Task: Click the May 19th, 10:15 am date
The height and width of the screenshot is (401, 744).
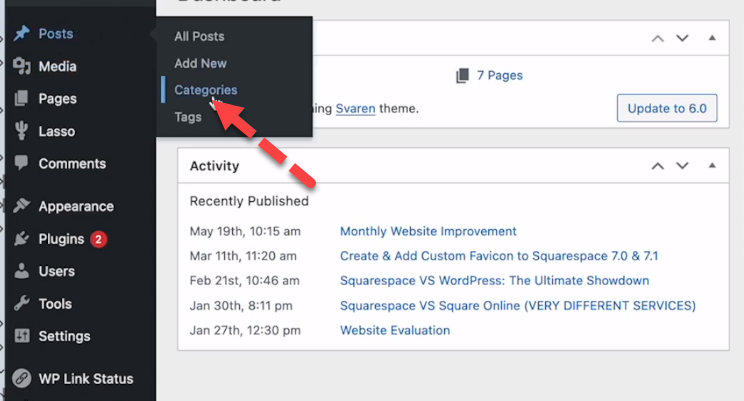Action: tap(245, 231)
